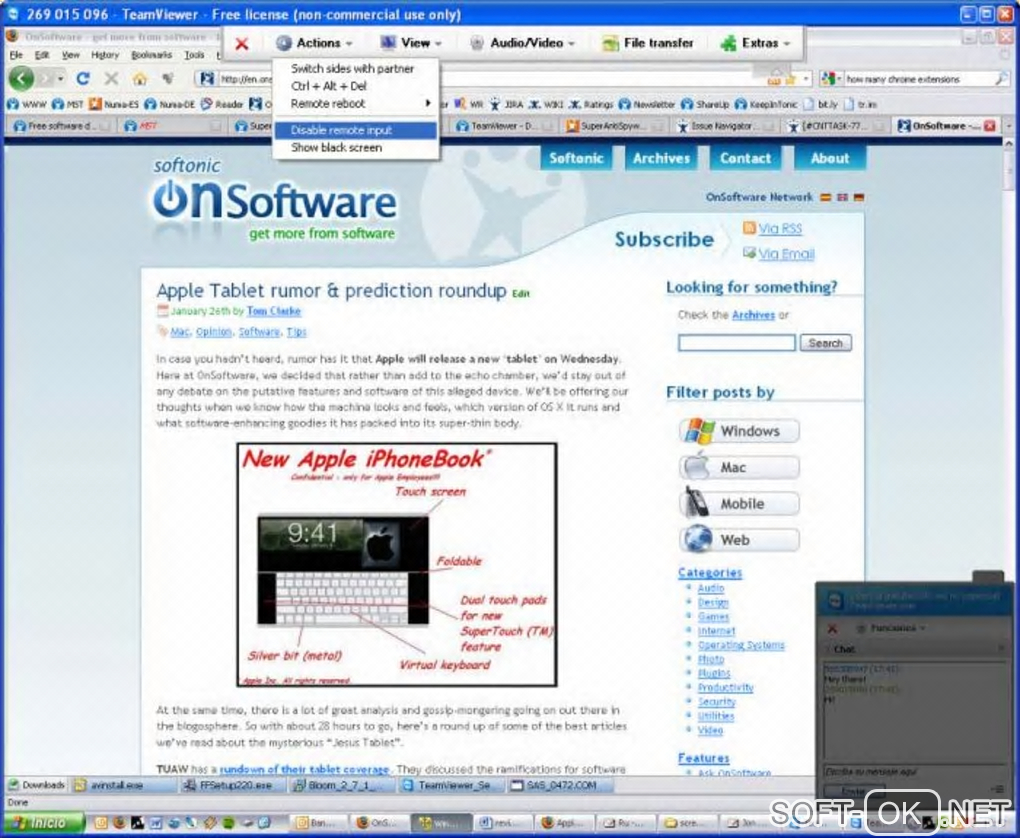Filter posts by Windows

pyautogui.click(x=740, y=431)
